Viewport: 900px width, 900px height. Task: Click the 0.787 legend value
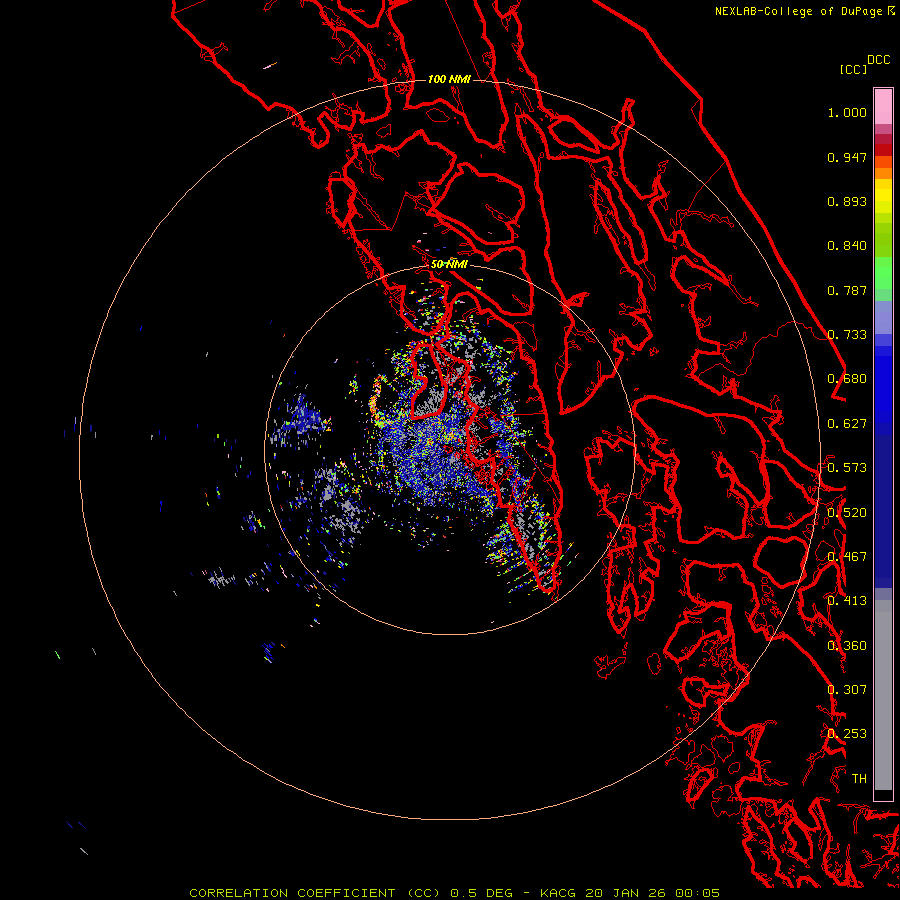[847, 290]
